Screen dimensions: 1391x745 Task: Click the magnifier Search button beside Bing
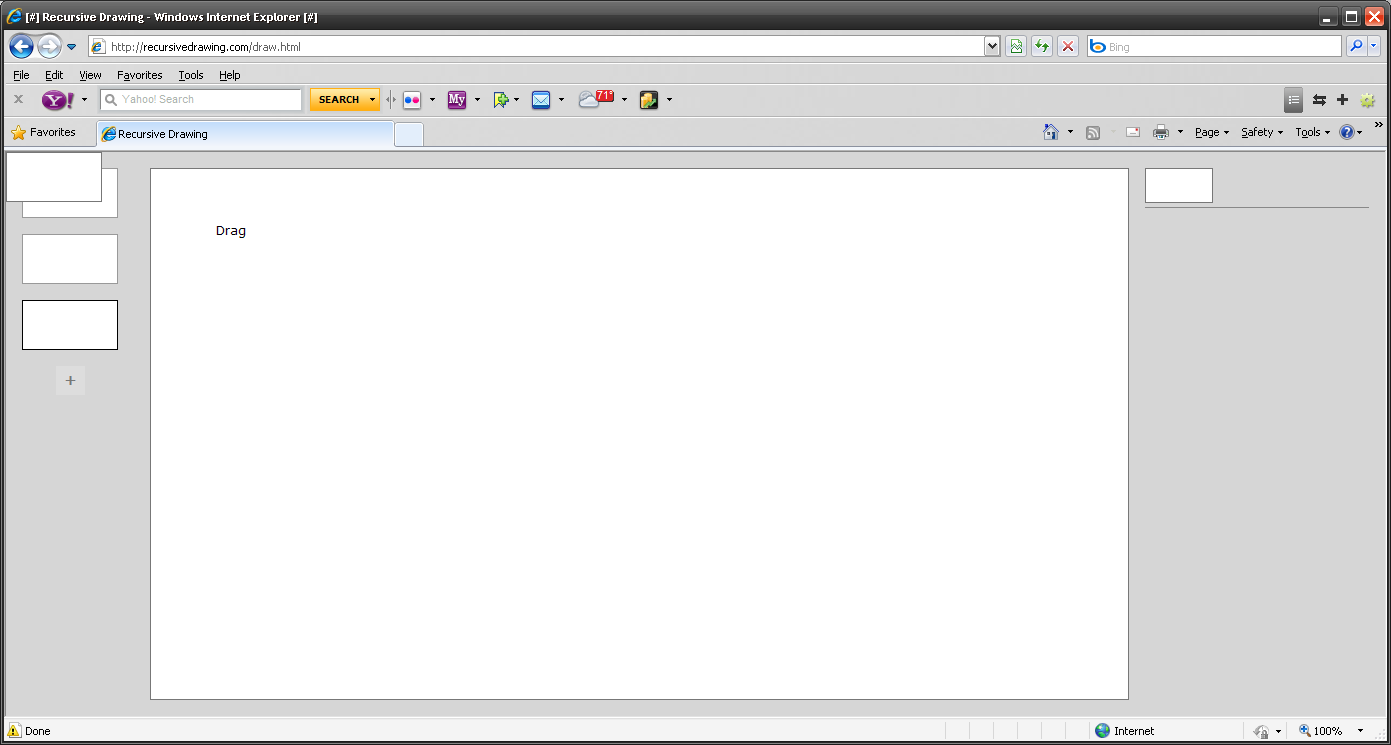[x=1356, y=46]
